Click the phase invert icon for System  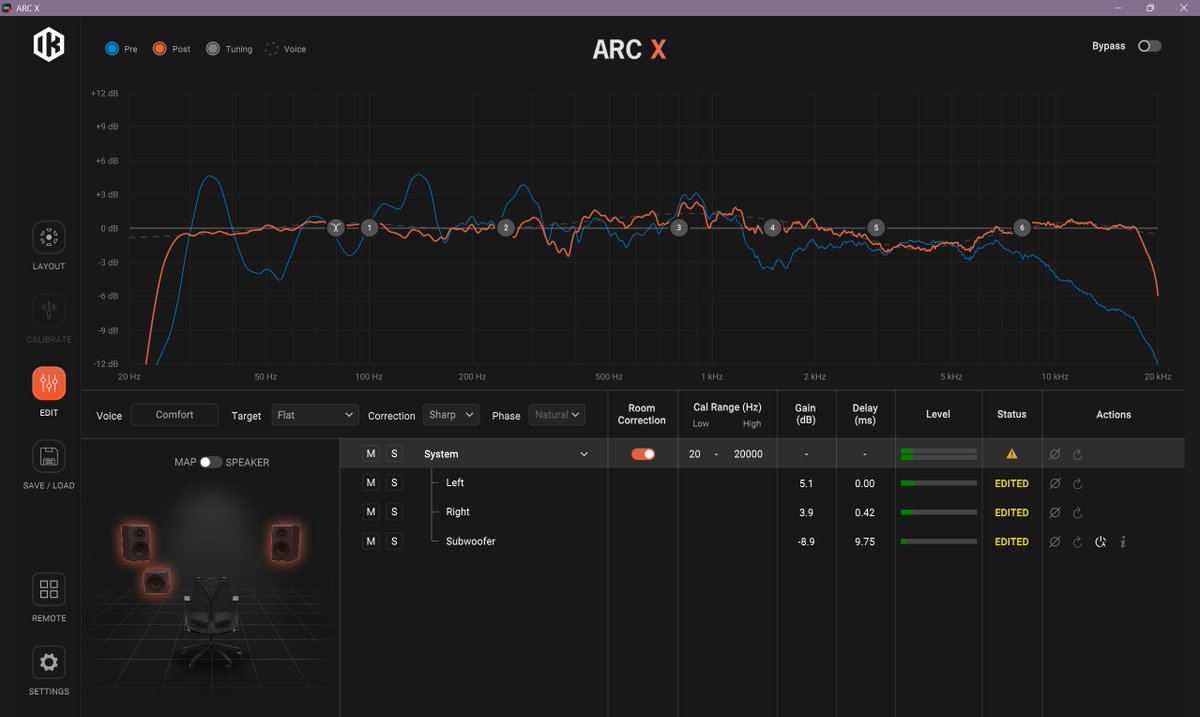click(x=1054, y=454)
